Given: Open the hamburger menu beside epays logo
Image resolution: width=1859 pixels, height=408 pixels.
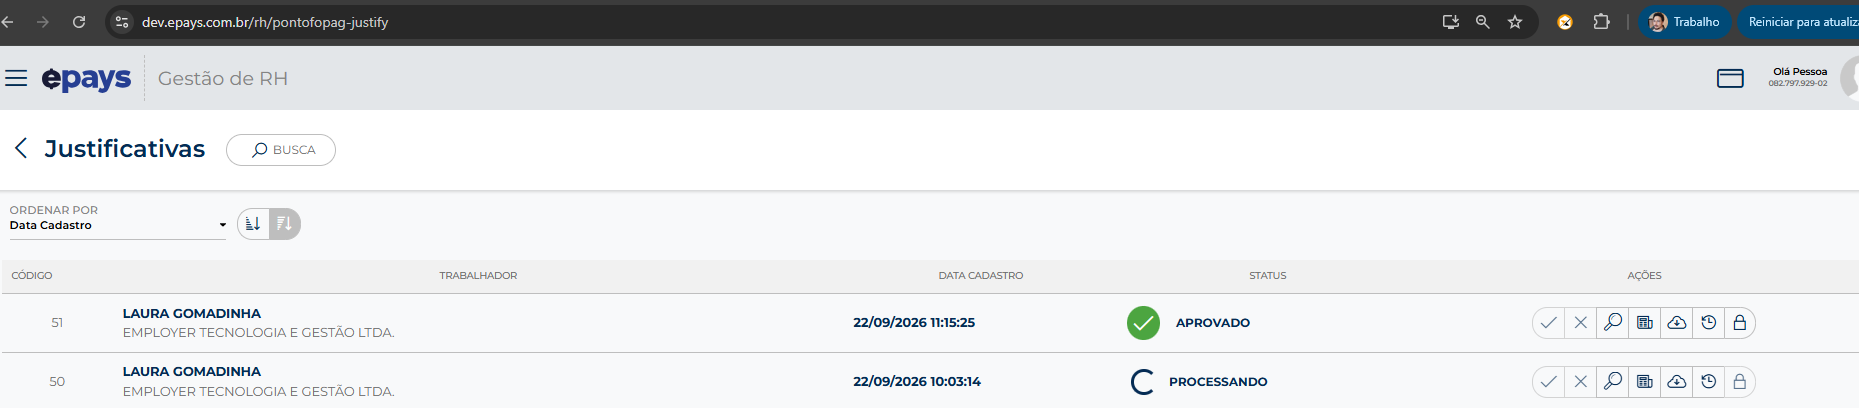Looking at the screenshot, I should tap(16, 78).
